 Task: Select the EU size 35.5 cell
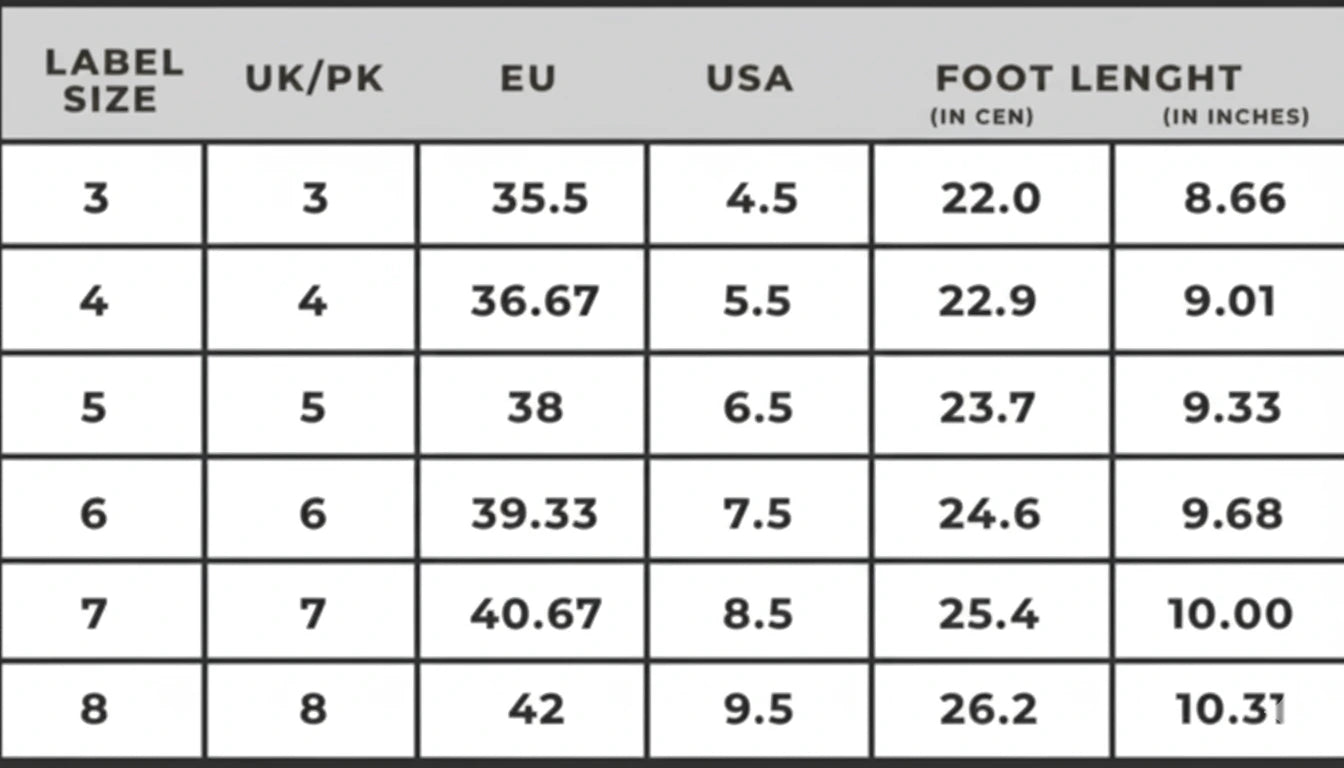[540, 198]
